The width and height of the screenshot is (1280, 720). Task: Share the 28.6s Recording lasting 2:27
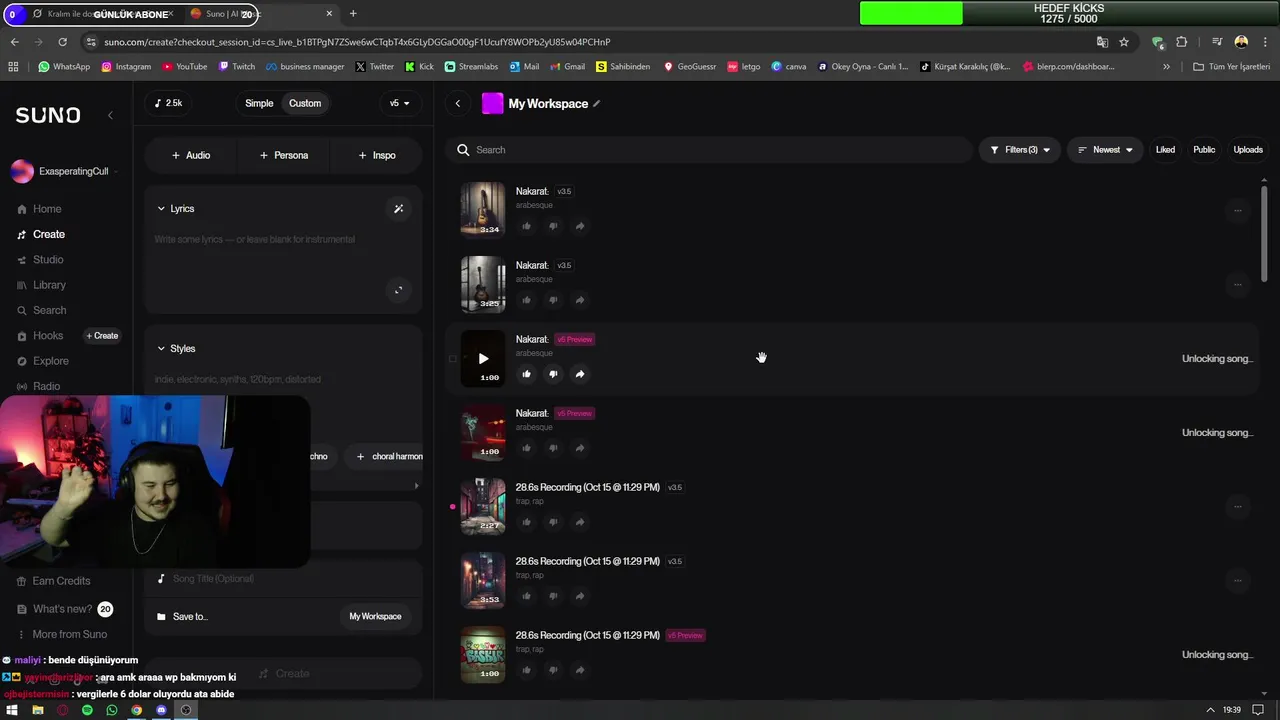pos(580,522)
